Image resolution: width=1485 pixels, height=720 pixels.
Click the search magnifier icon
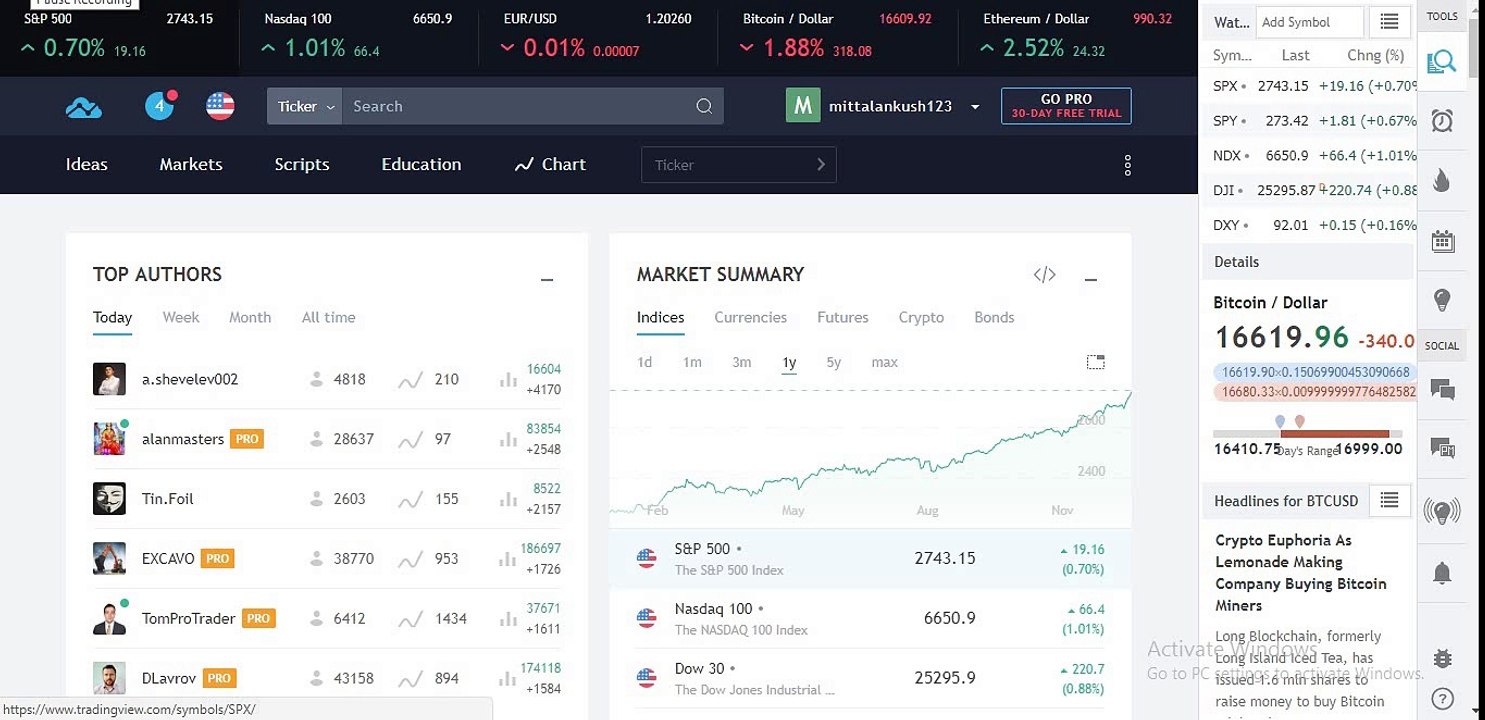tap(704, 106)
